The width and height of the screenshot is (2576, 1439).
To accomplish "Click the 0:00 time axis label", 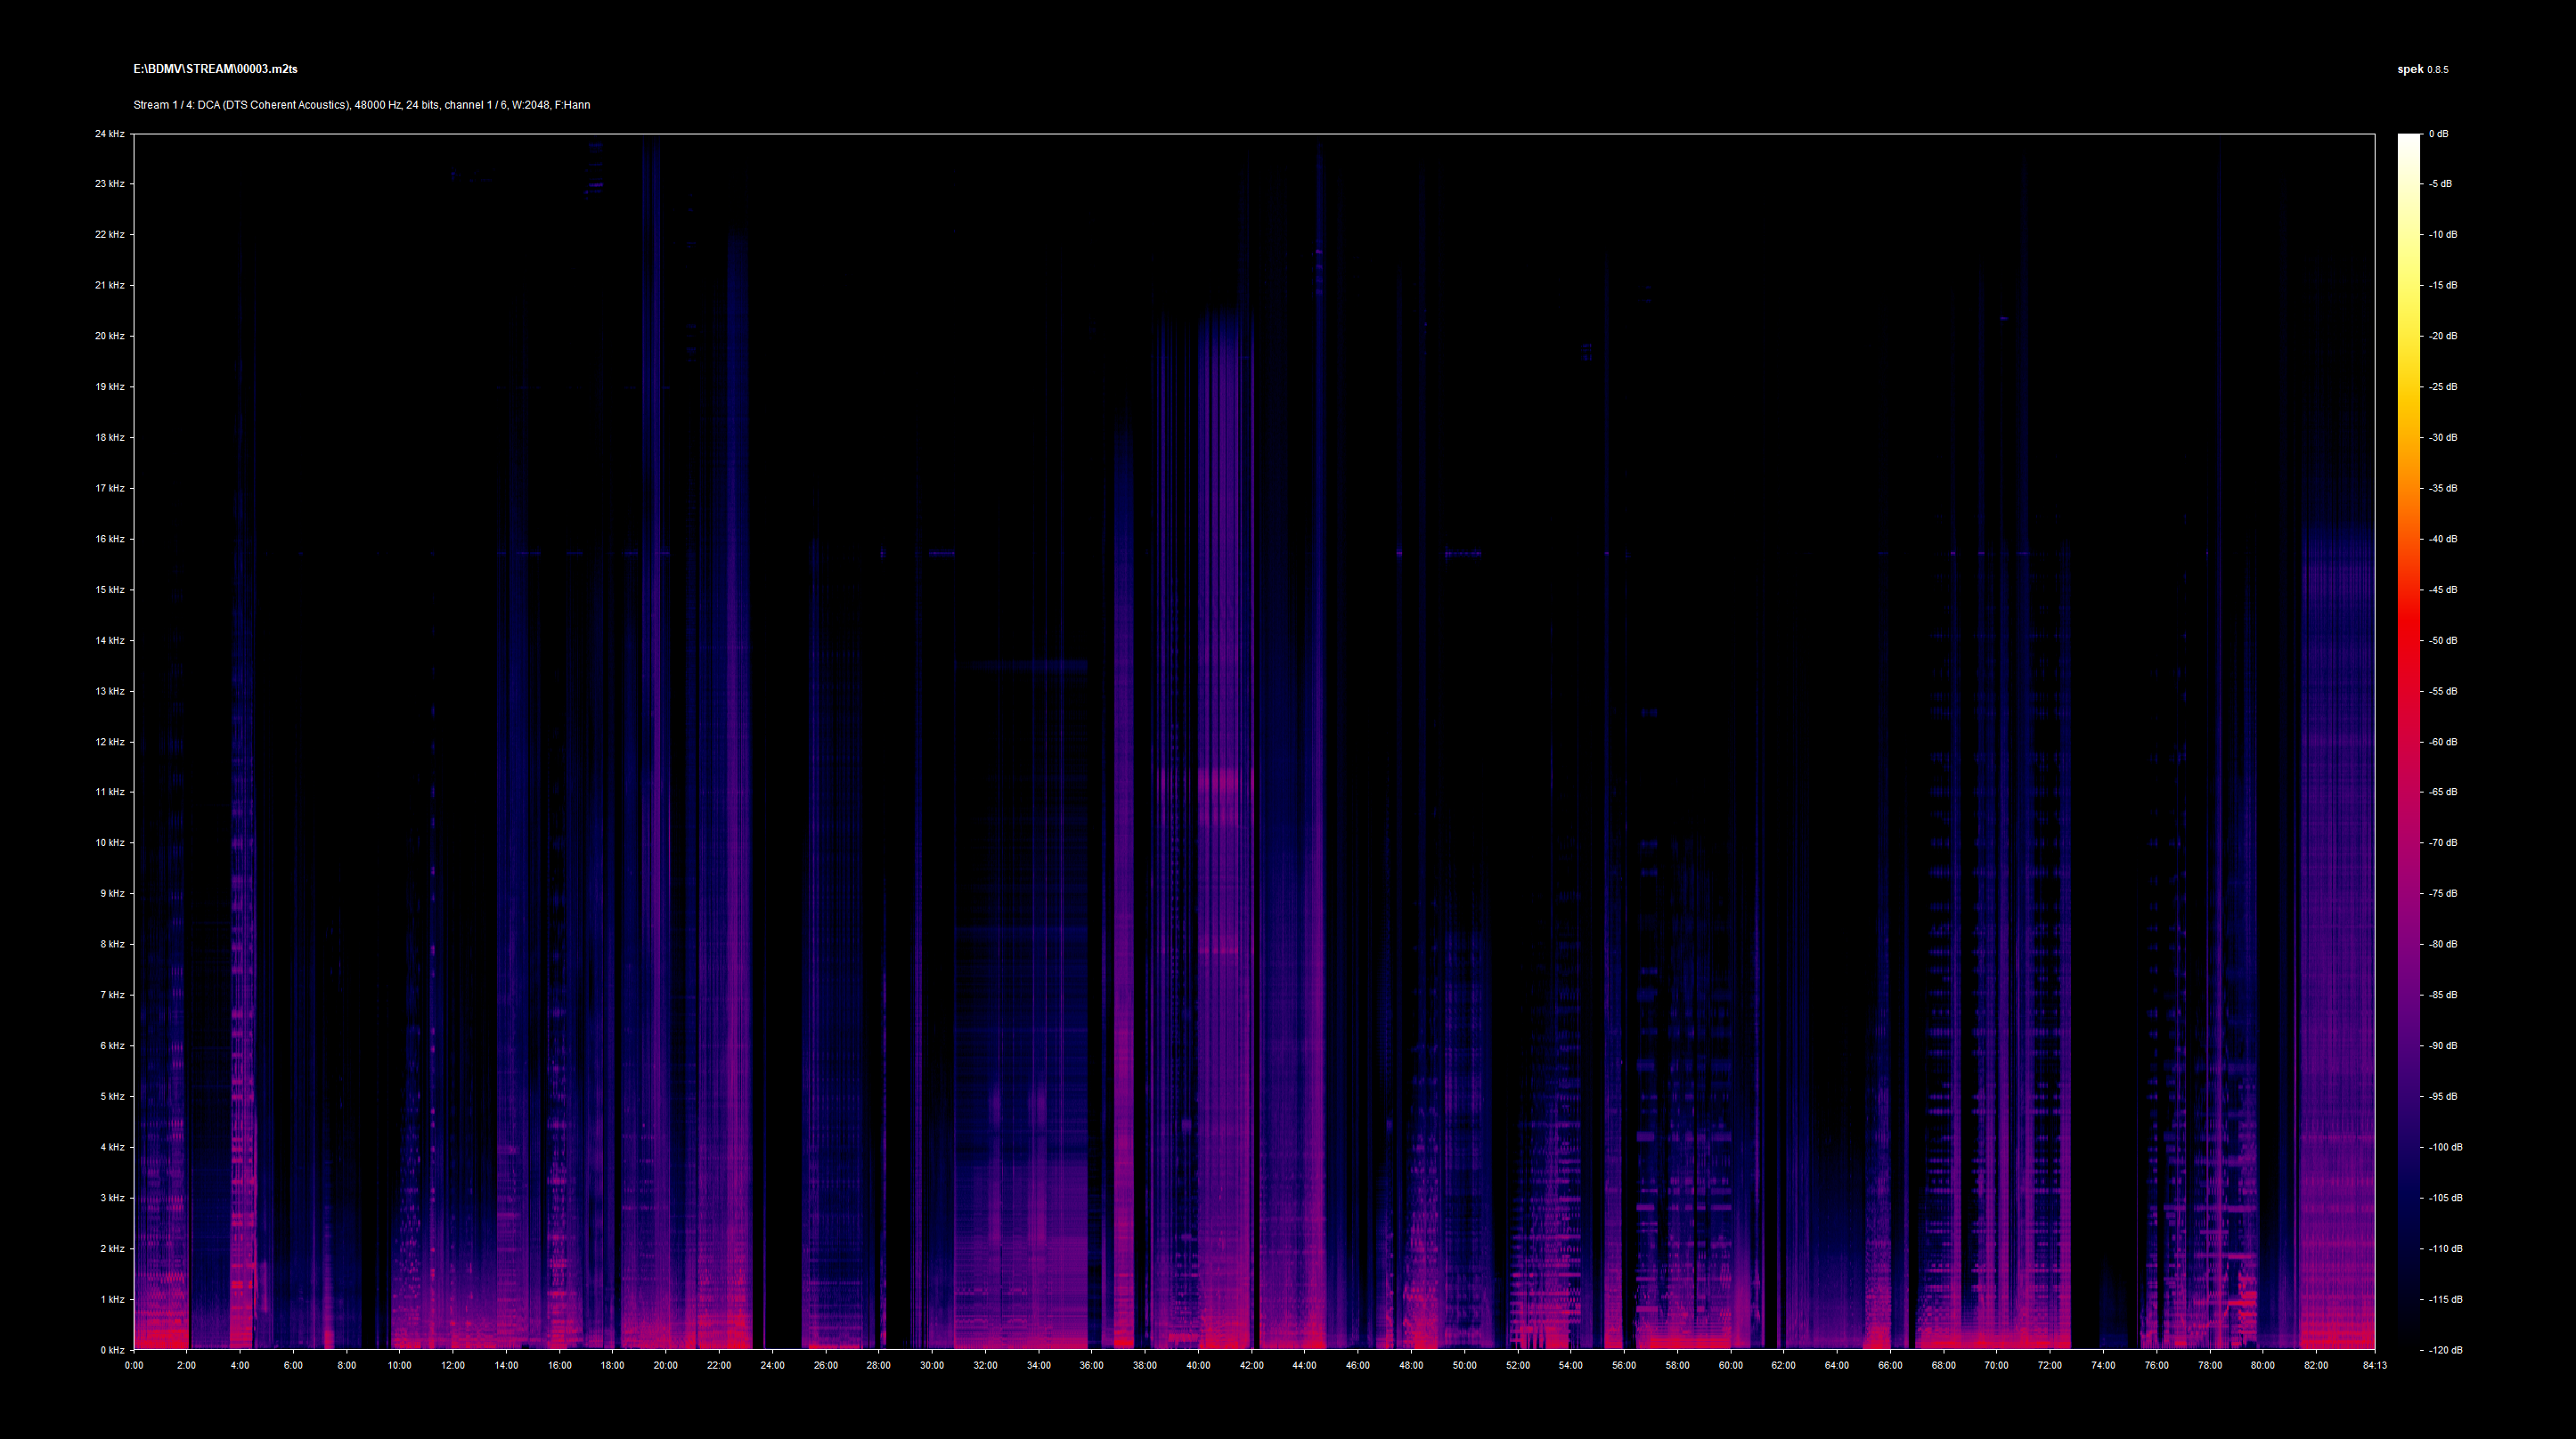I will click(134, 1366).
